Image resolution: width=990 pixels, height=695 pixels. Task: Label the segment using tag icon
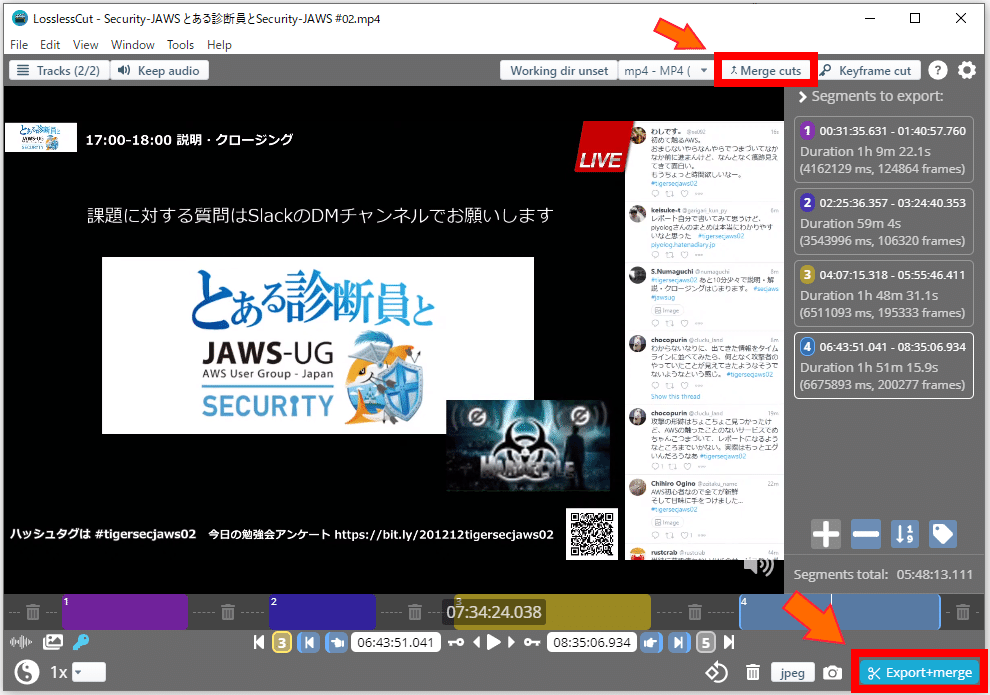coord(943,534)
